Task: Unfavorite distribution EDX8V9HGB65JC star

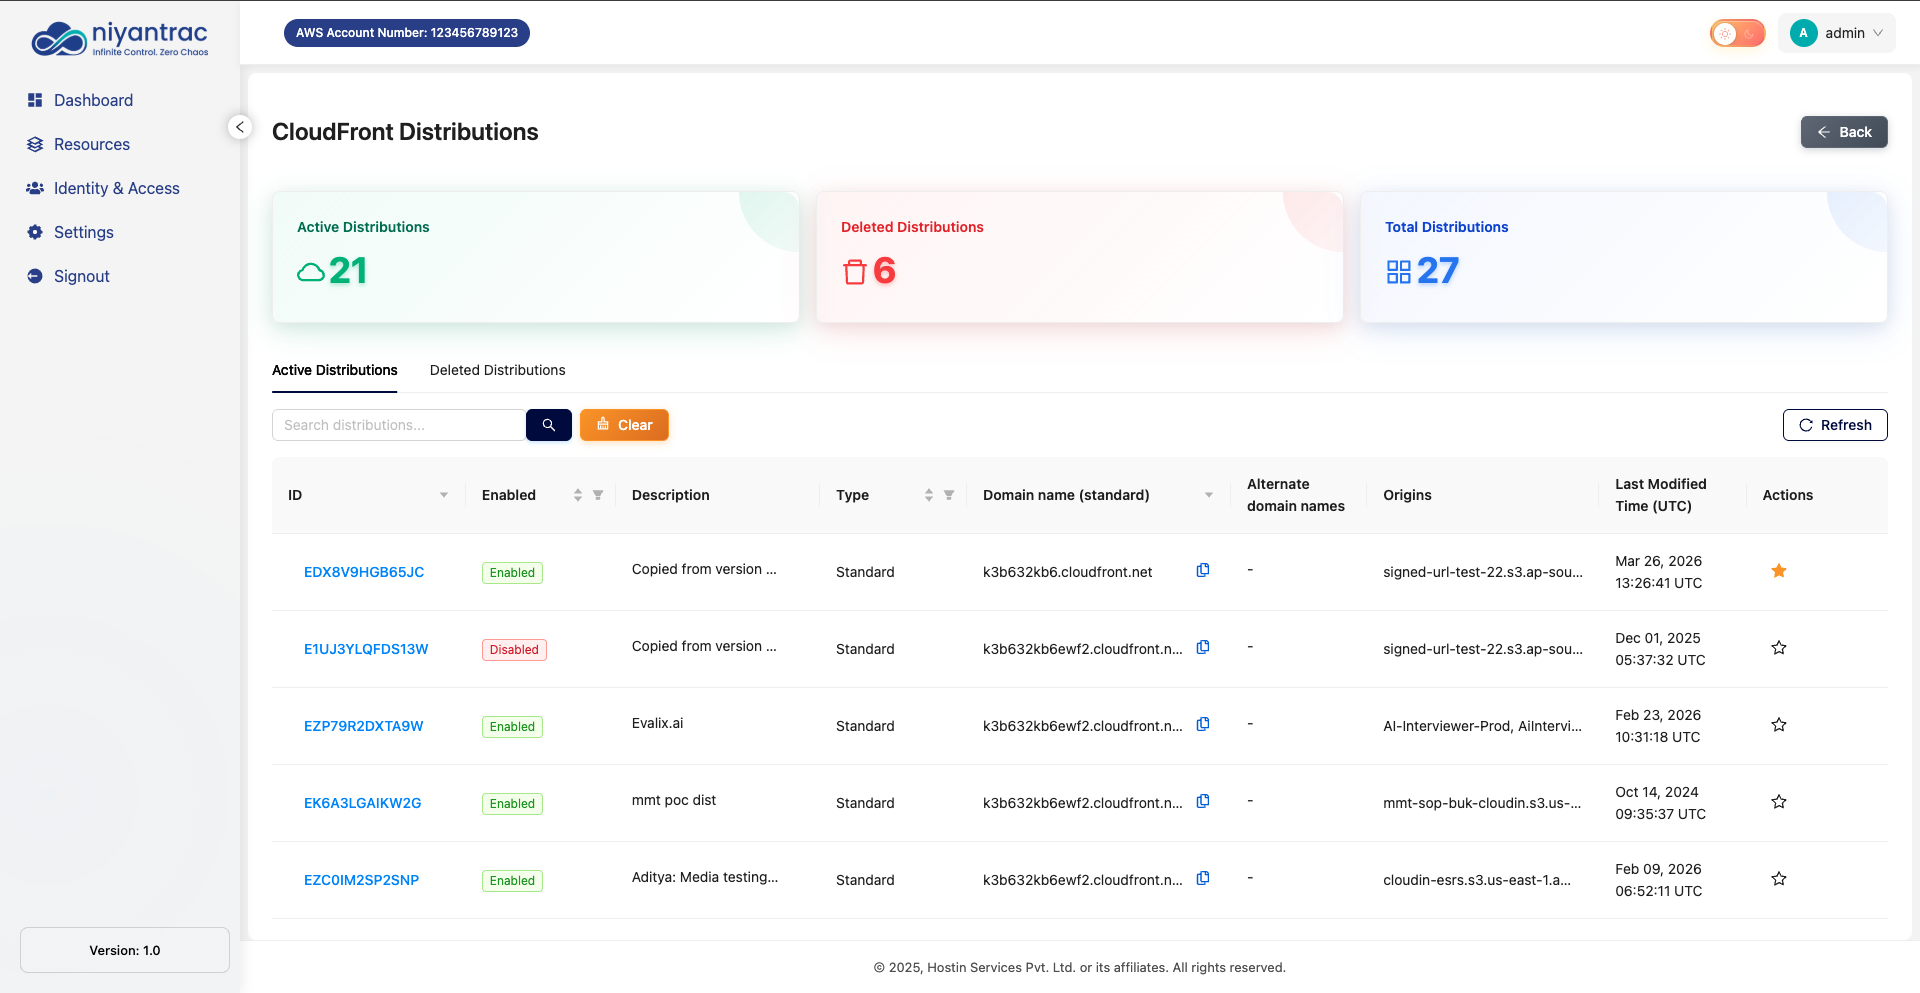Action: [x=1778, y=571]
